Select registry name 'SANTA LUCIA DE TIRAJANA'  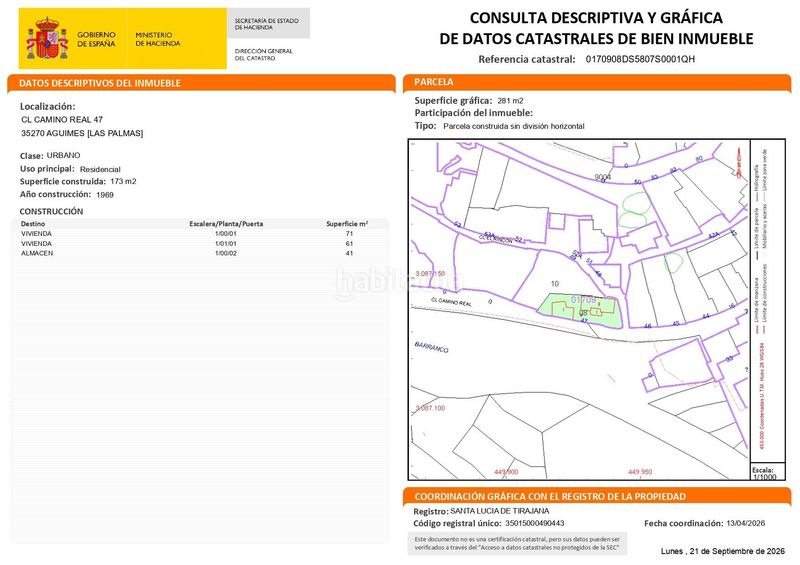coord(499,511)
